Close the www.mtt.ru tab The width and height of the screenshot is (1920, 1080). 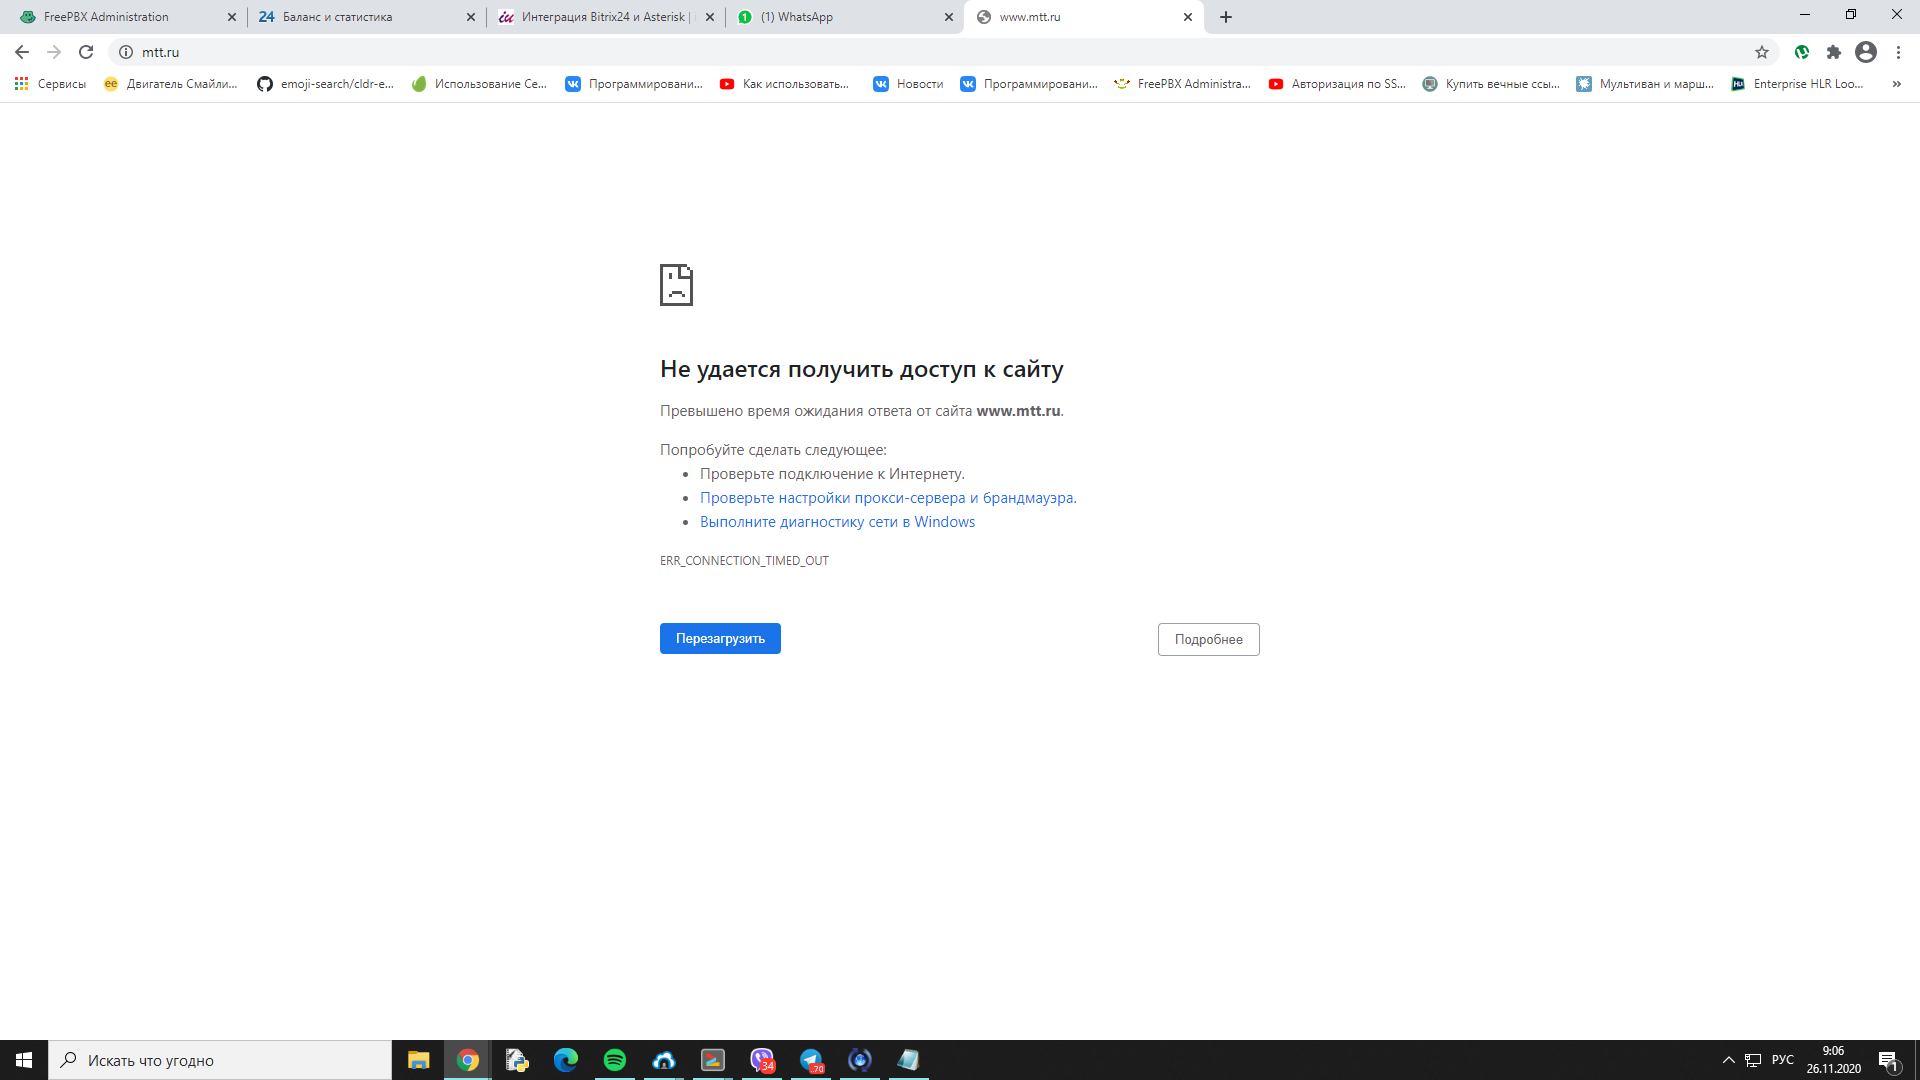(1188, 17)
